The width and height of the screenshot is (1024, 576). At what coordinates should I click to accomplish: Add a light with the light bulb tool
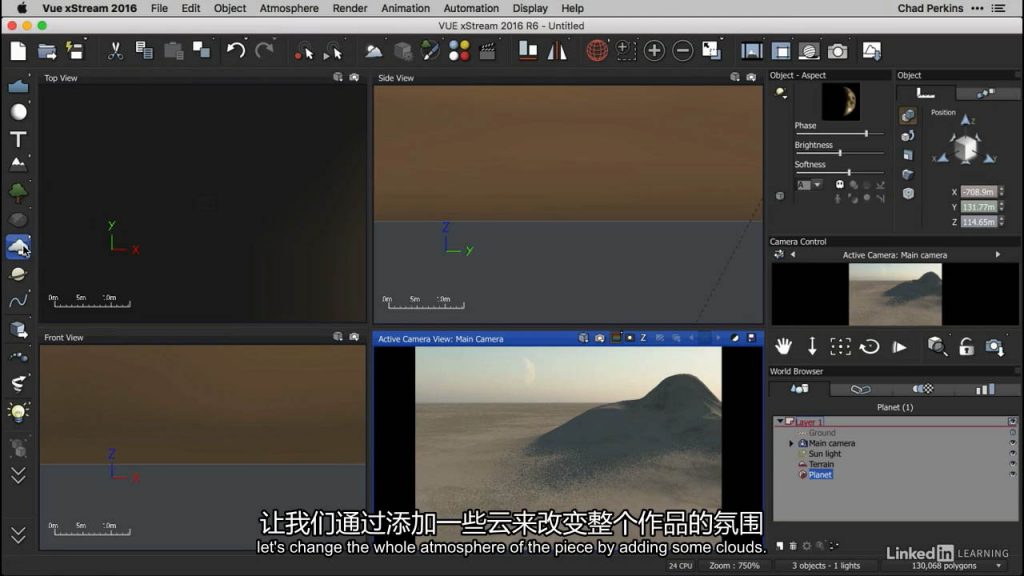pyautogui.click(x=18, y=411)
